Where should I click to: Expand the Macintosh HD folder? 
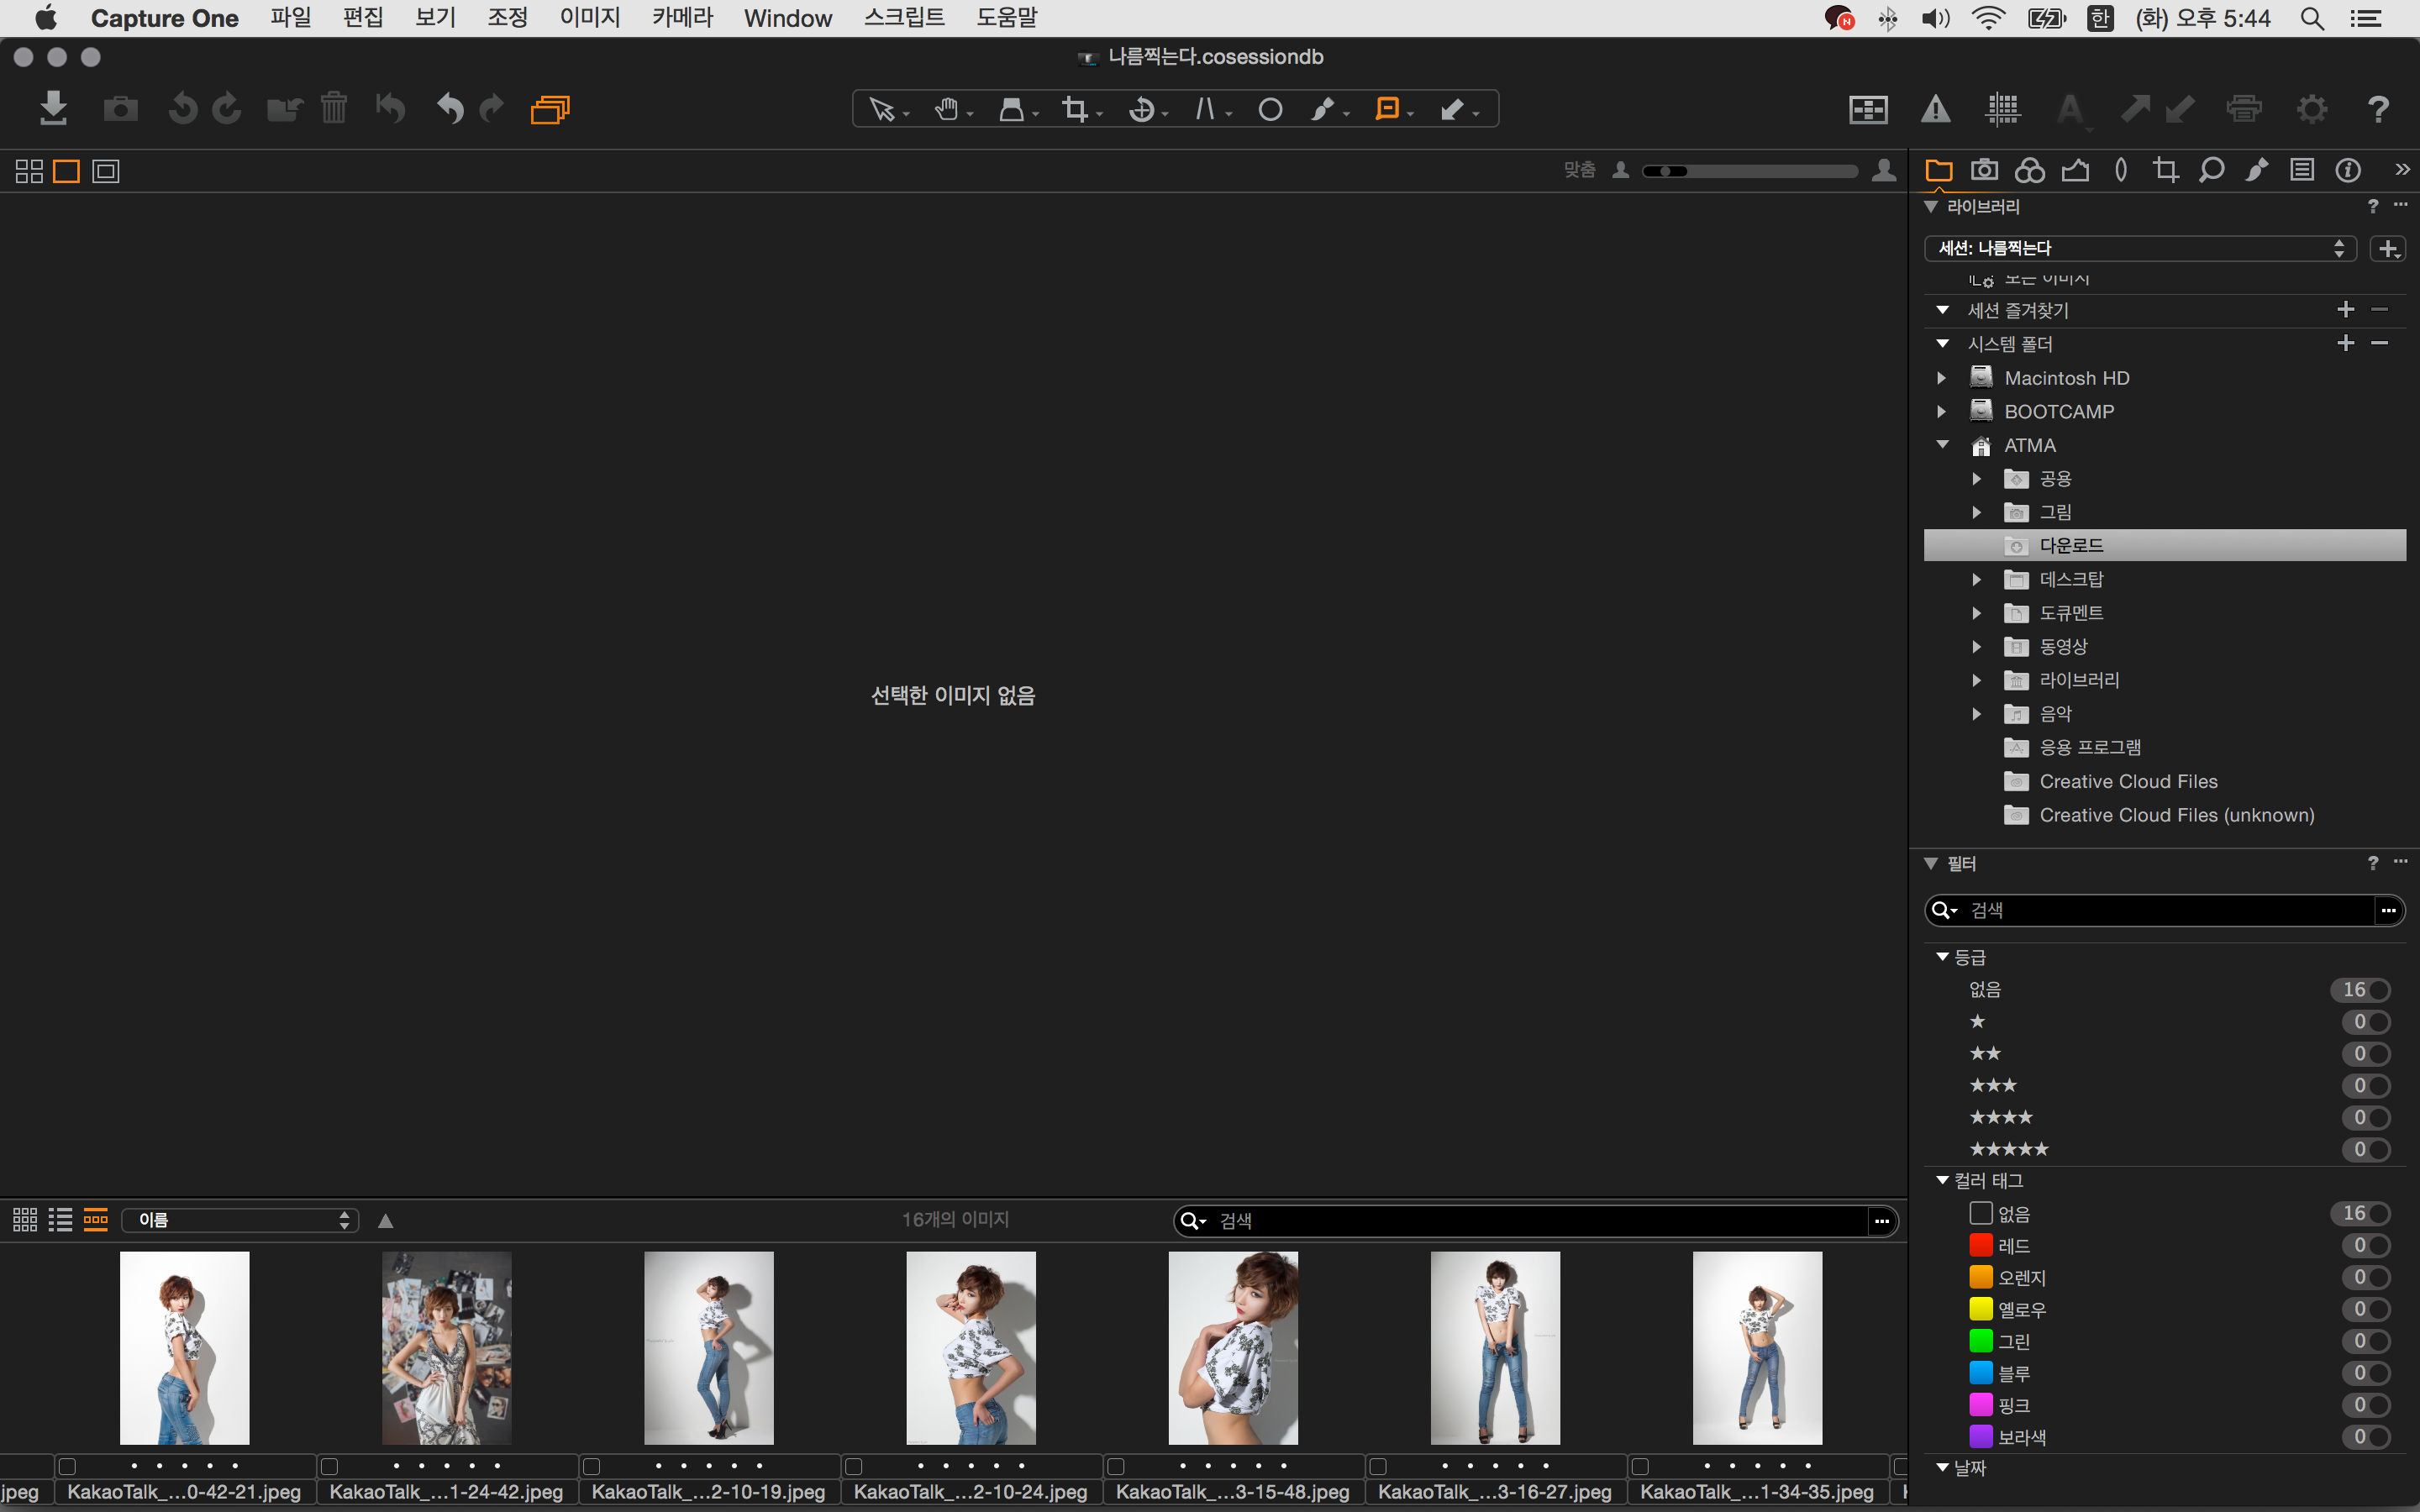(x=1941, y=378)
